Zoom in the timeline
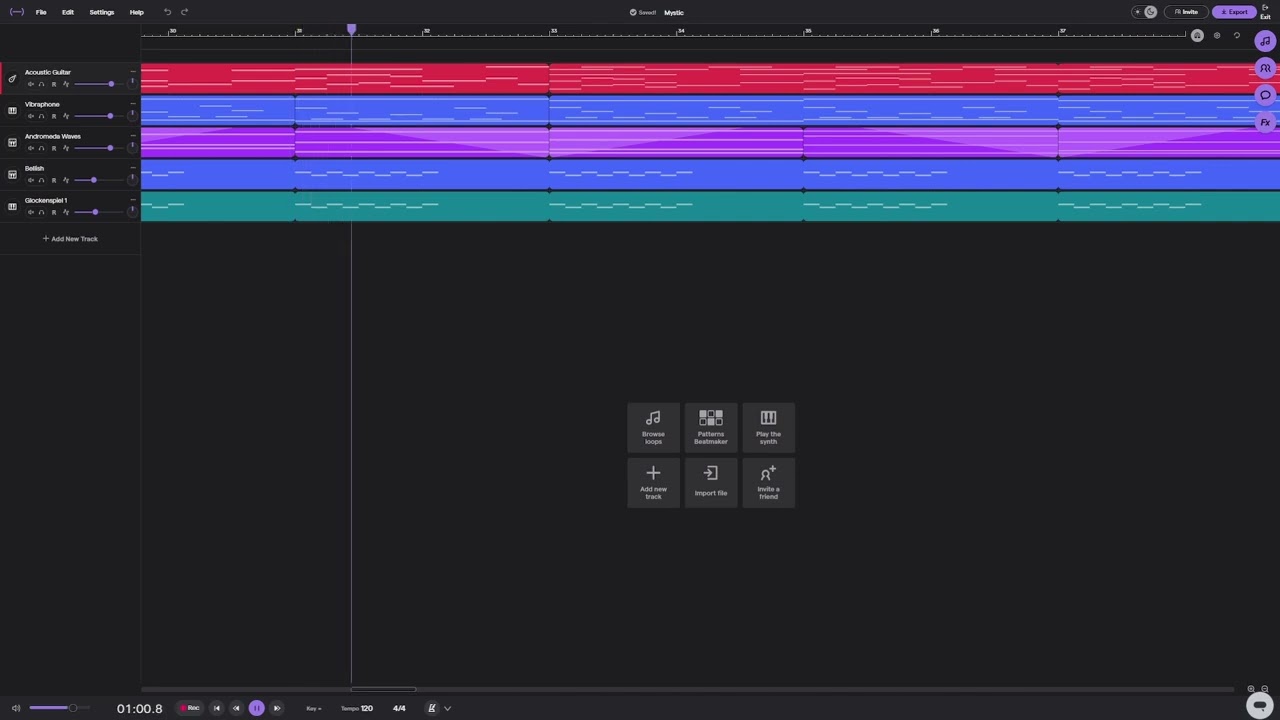 point(1251,689)
